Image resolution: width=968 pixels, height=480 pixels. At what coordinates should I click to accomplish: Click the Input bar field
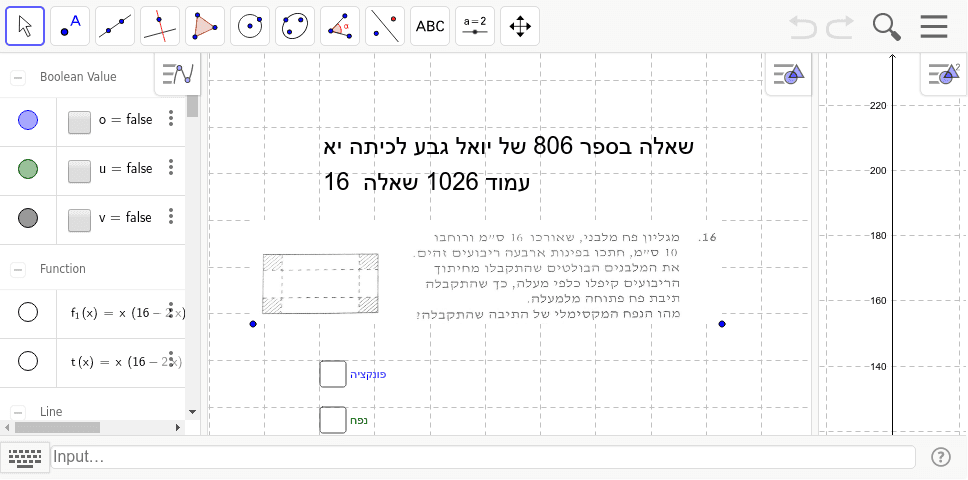483,457
